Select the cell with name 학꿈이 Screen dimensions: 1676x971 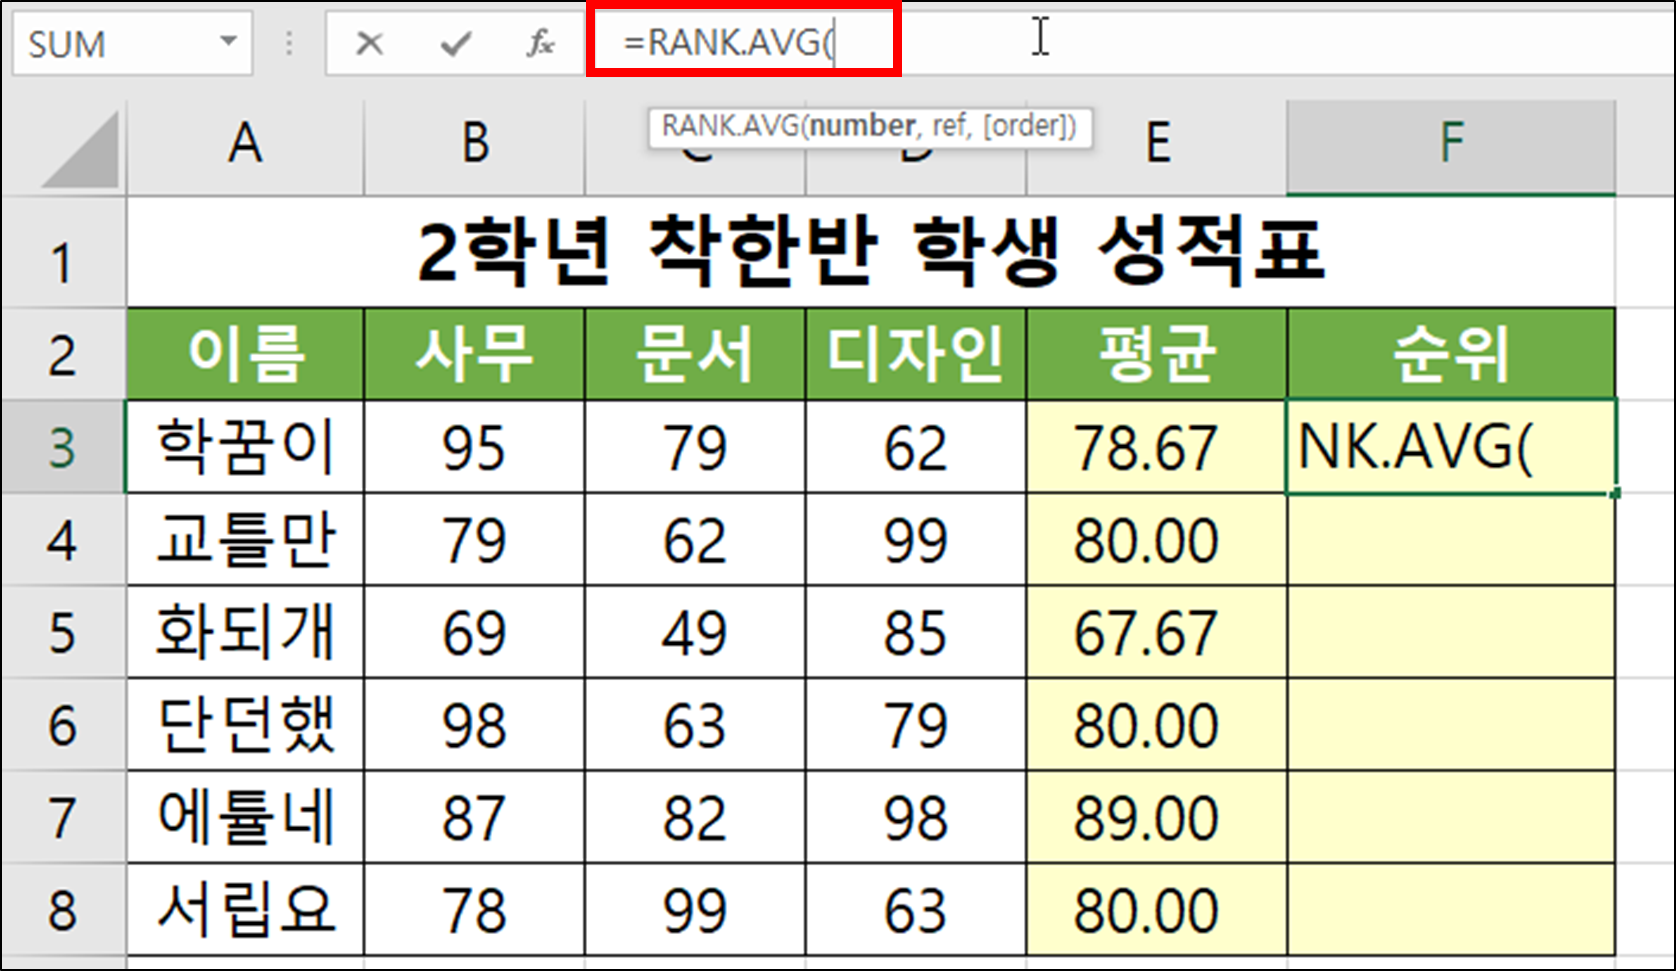pos(244,448)
